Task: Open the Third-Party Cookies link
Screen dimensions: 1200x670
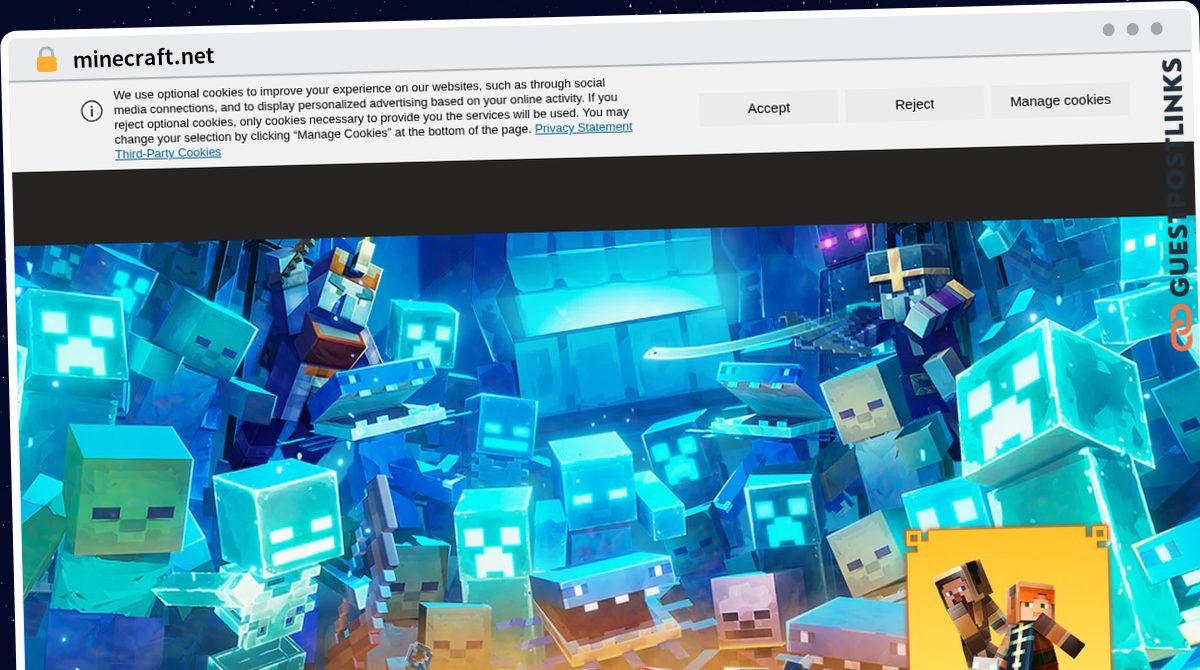Action: pos(168,153)
